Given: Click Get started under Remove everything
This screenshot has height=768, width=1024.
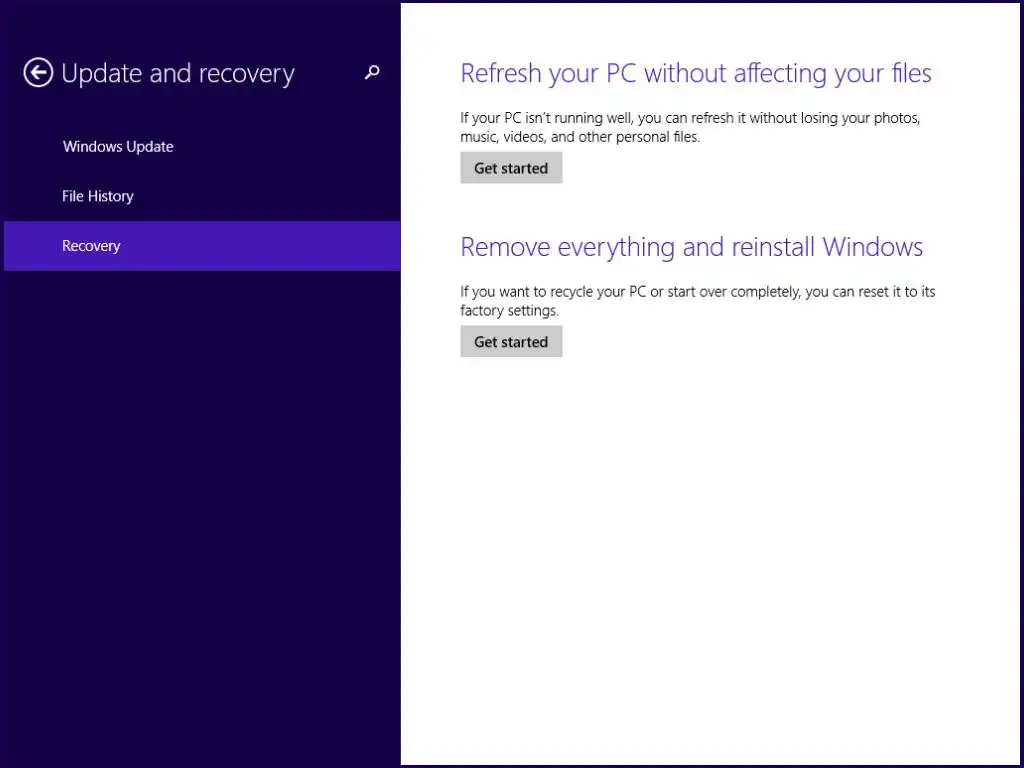Looking at the screenshot, I should [511, 342].
